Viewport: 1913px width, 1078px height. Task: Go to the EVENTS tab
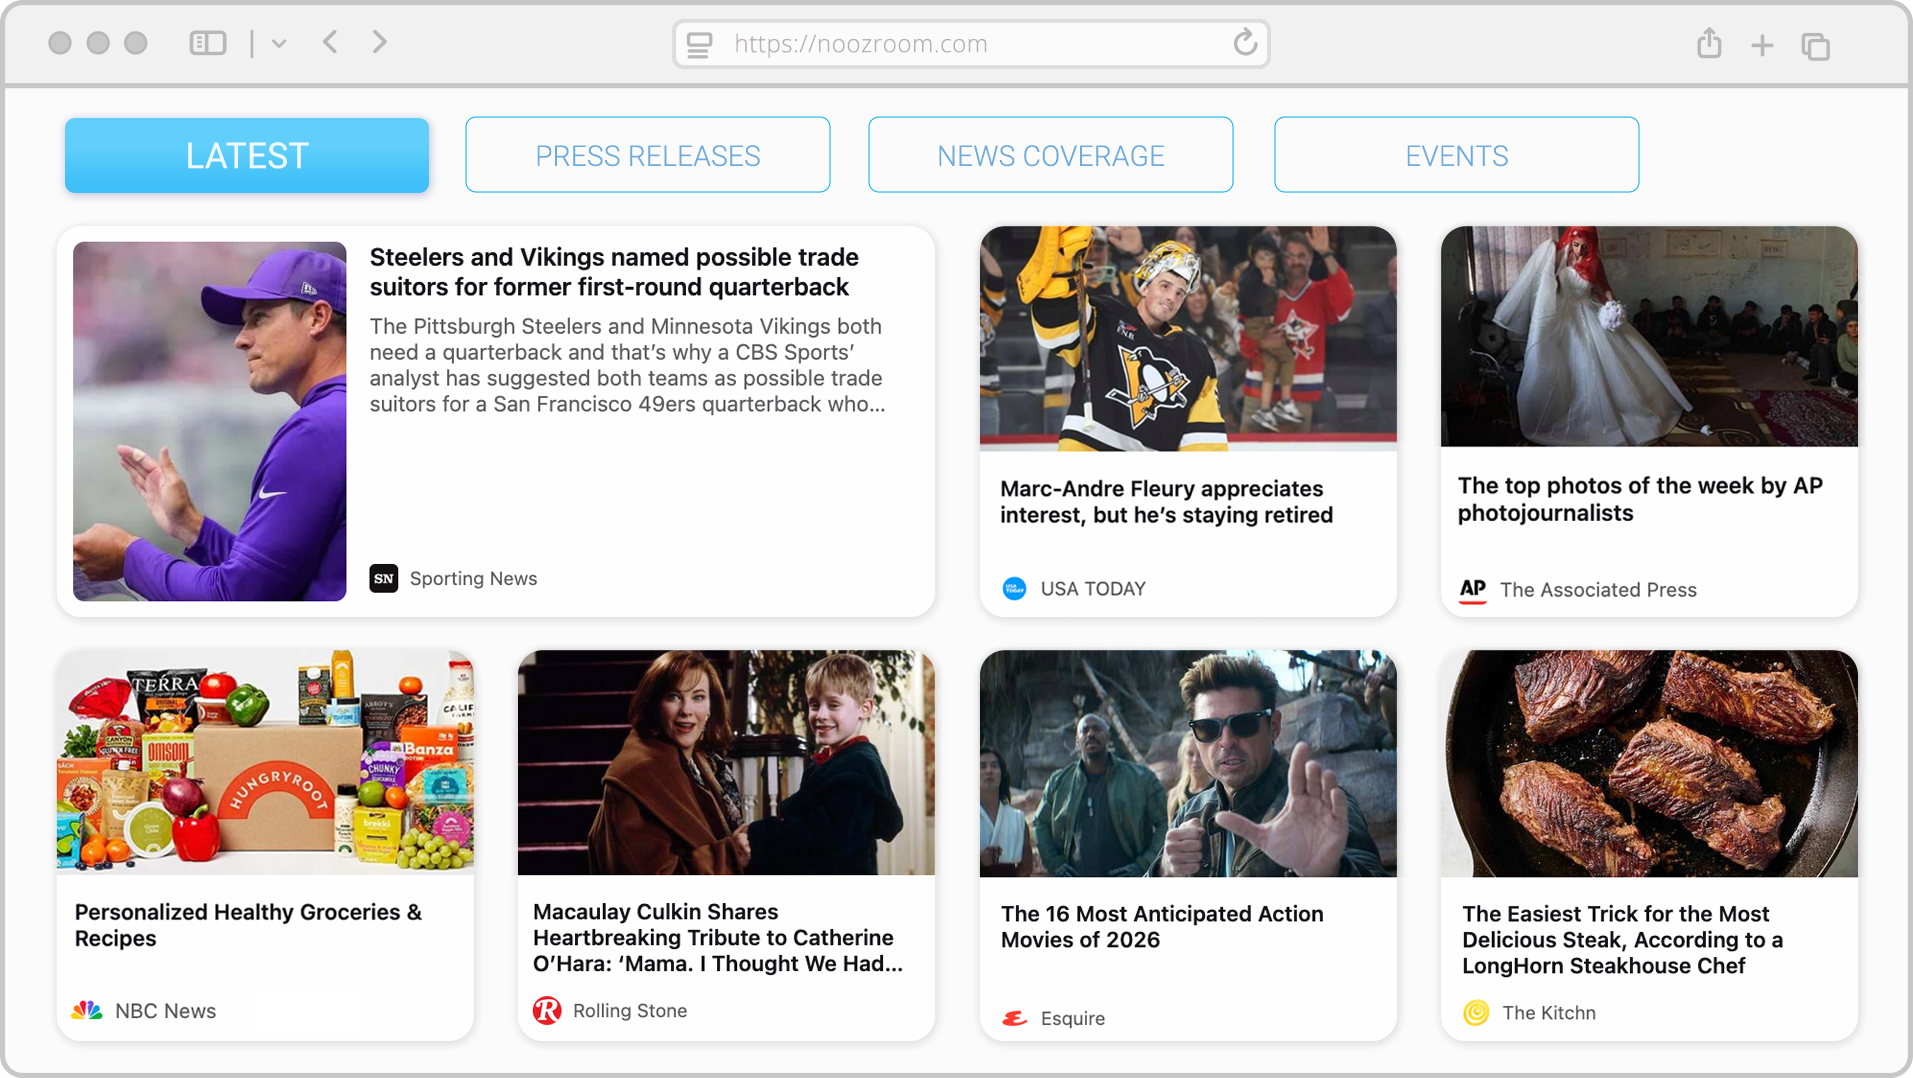pyautogui.click(x=1456, y=155)
